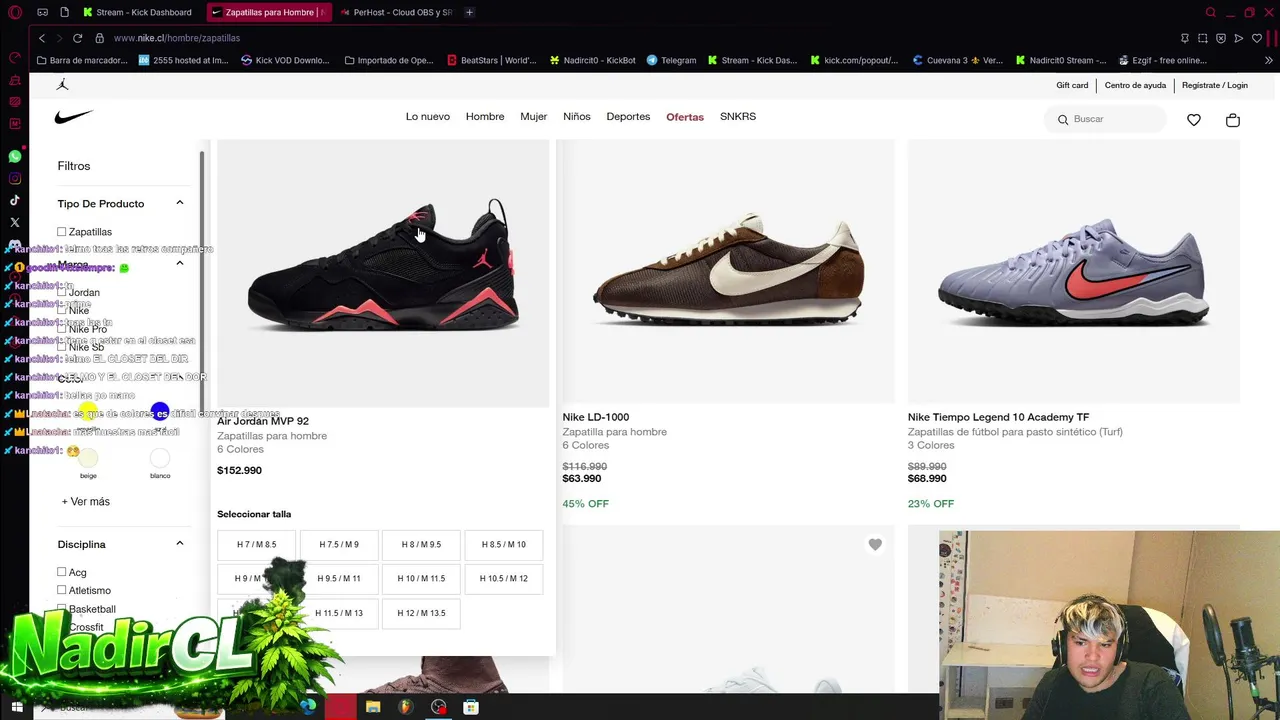Viewport: 1280px width, 720px height.
Task: Switch to PerHost Cloud OBS tab
Action: coord(395,12)
